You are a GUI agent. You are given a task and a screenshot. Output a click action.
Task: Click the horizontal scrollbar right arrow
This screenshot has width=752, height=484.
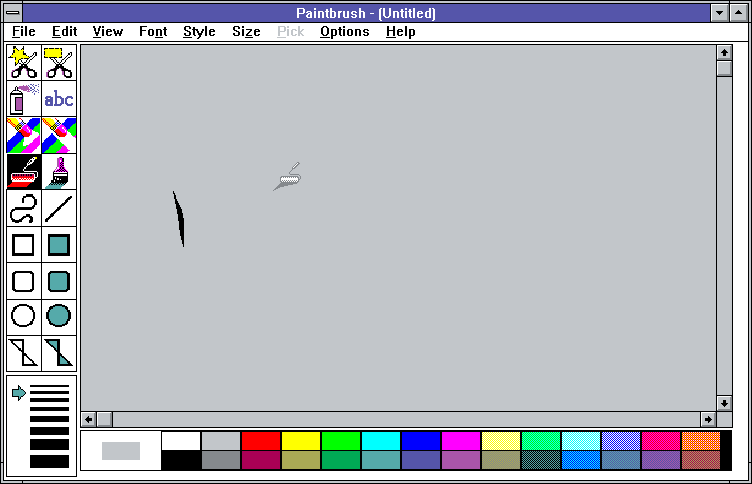pos(708,420)
